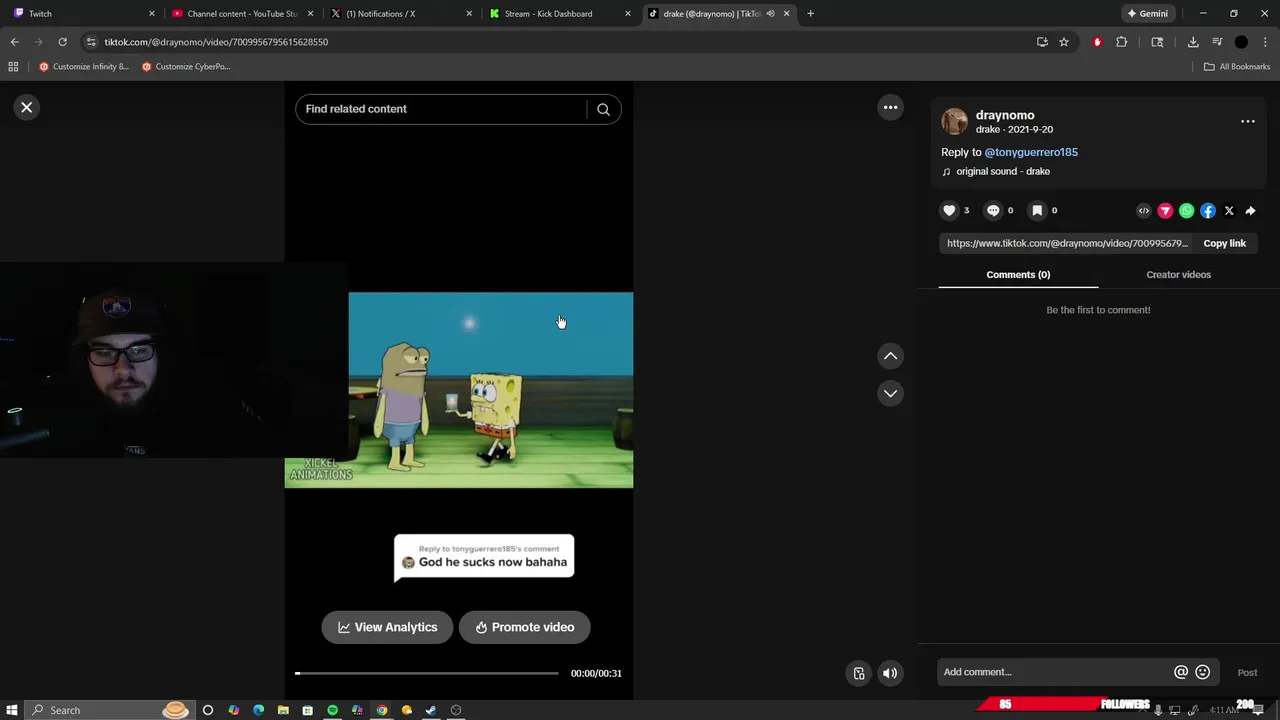Open the apps grid icon in bookmarks bar
This screenshot has height=720, width=1280.
pos(13,67)
